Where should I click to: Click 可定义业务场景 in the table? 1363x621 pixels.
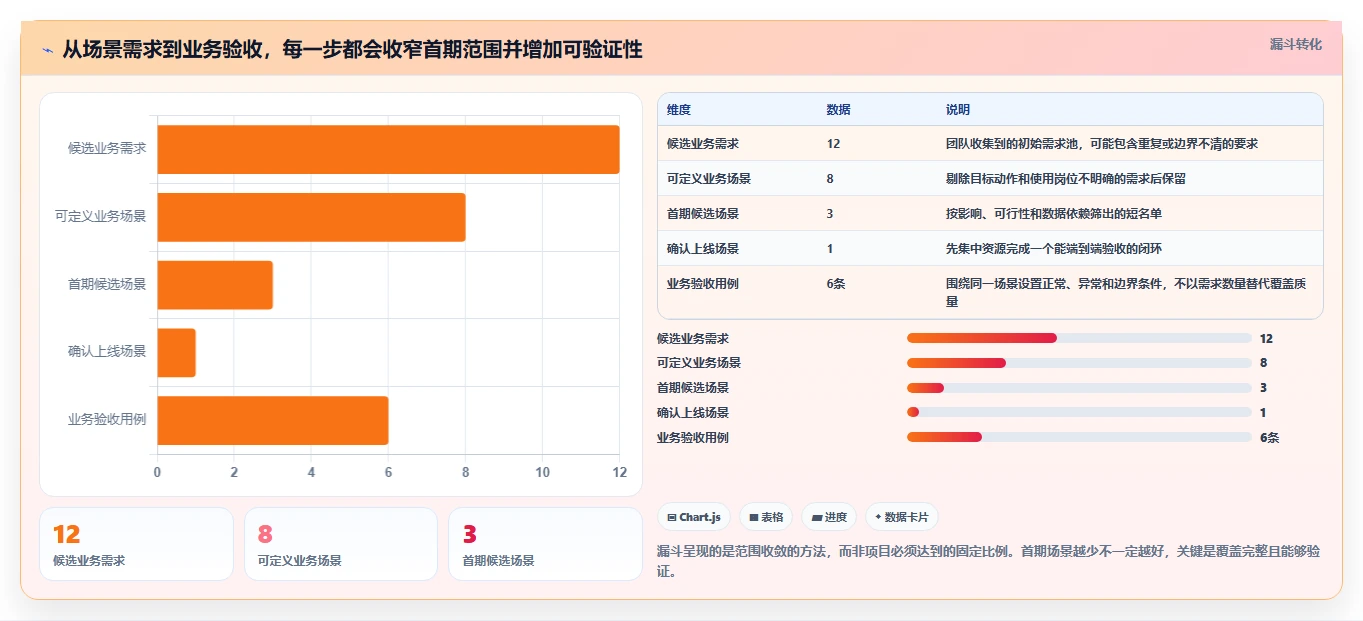tap(709, 179)
